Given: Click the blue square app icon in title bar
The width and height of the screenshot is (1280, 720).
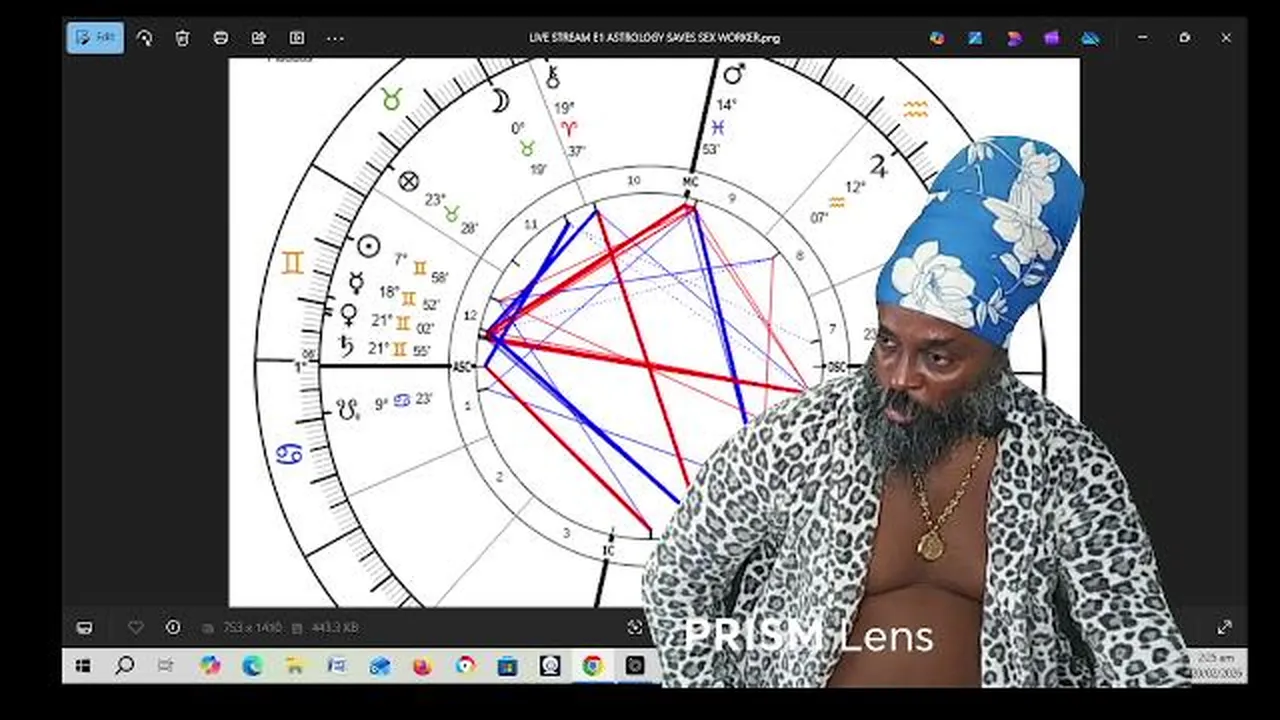Looking at the screenshot, I should click(975, 38).
